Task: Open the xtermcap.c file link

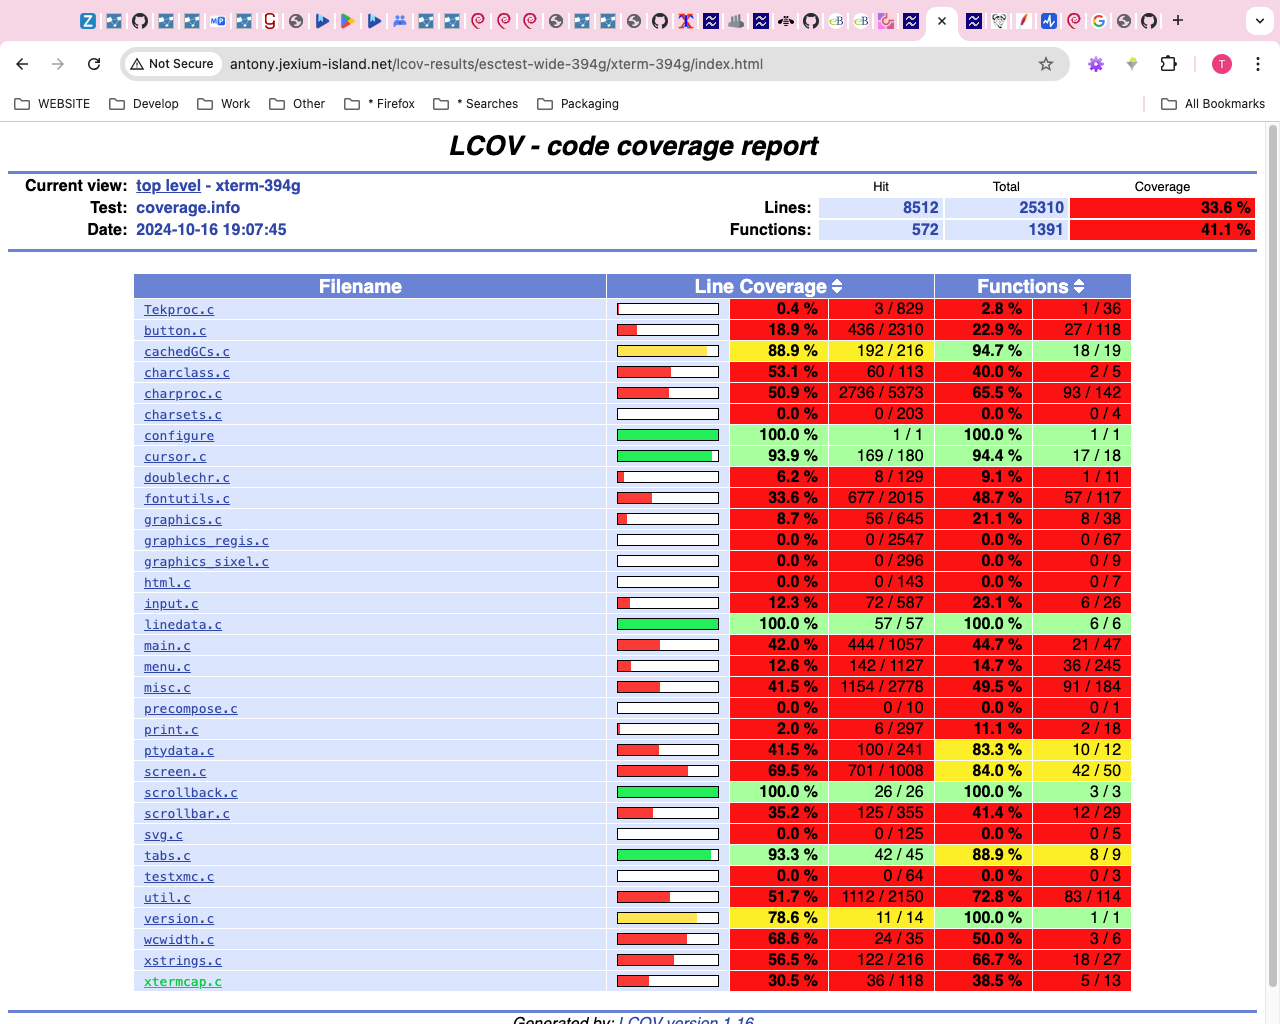Action: (183, 982)
